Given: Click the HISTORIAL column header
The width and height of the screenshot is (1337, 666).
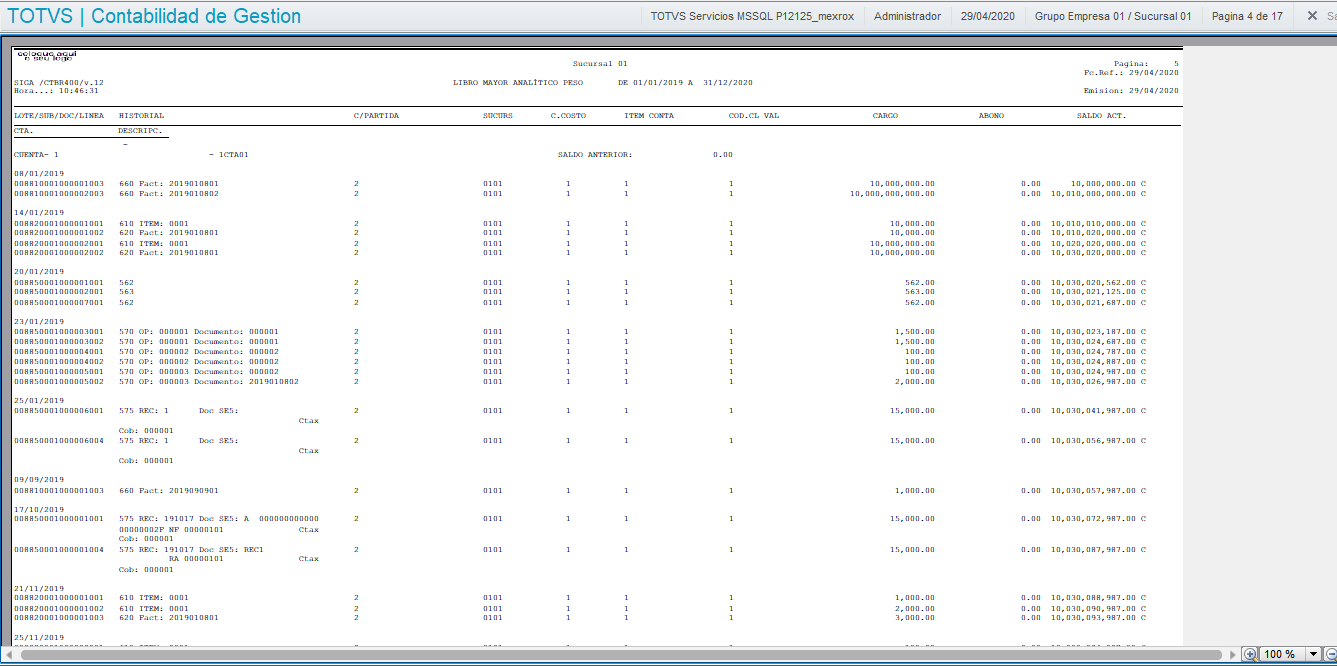Looking at the screenshot, I should click(x=141, y=115).
